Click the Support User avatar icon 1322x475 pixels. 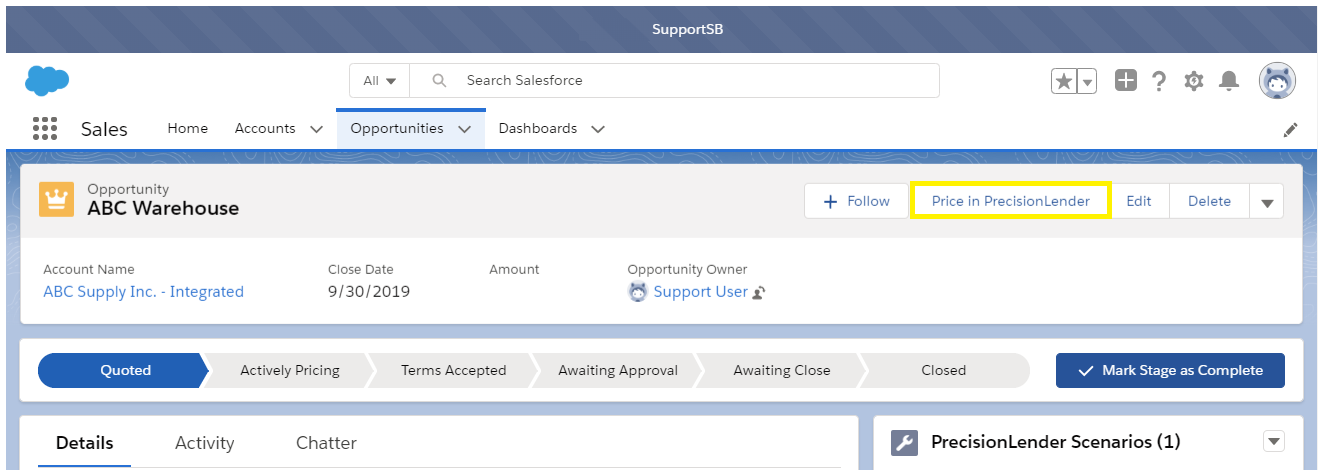pos(638,292)
